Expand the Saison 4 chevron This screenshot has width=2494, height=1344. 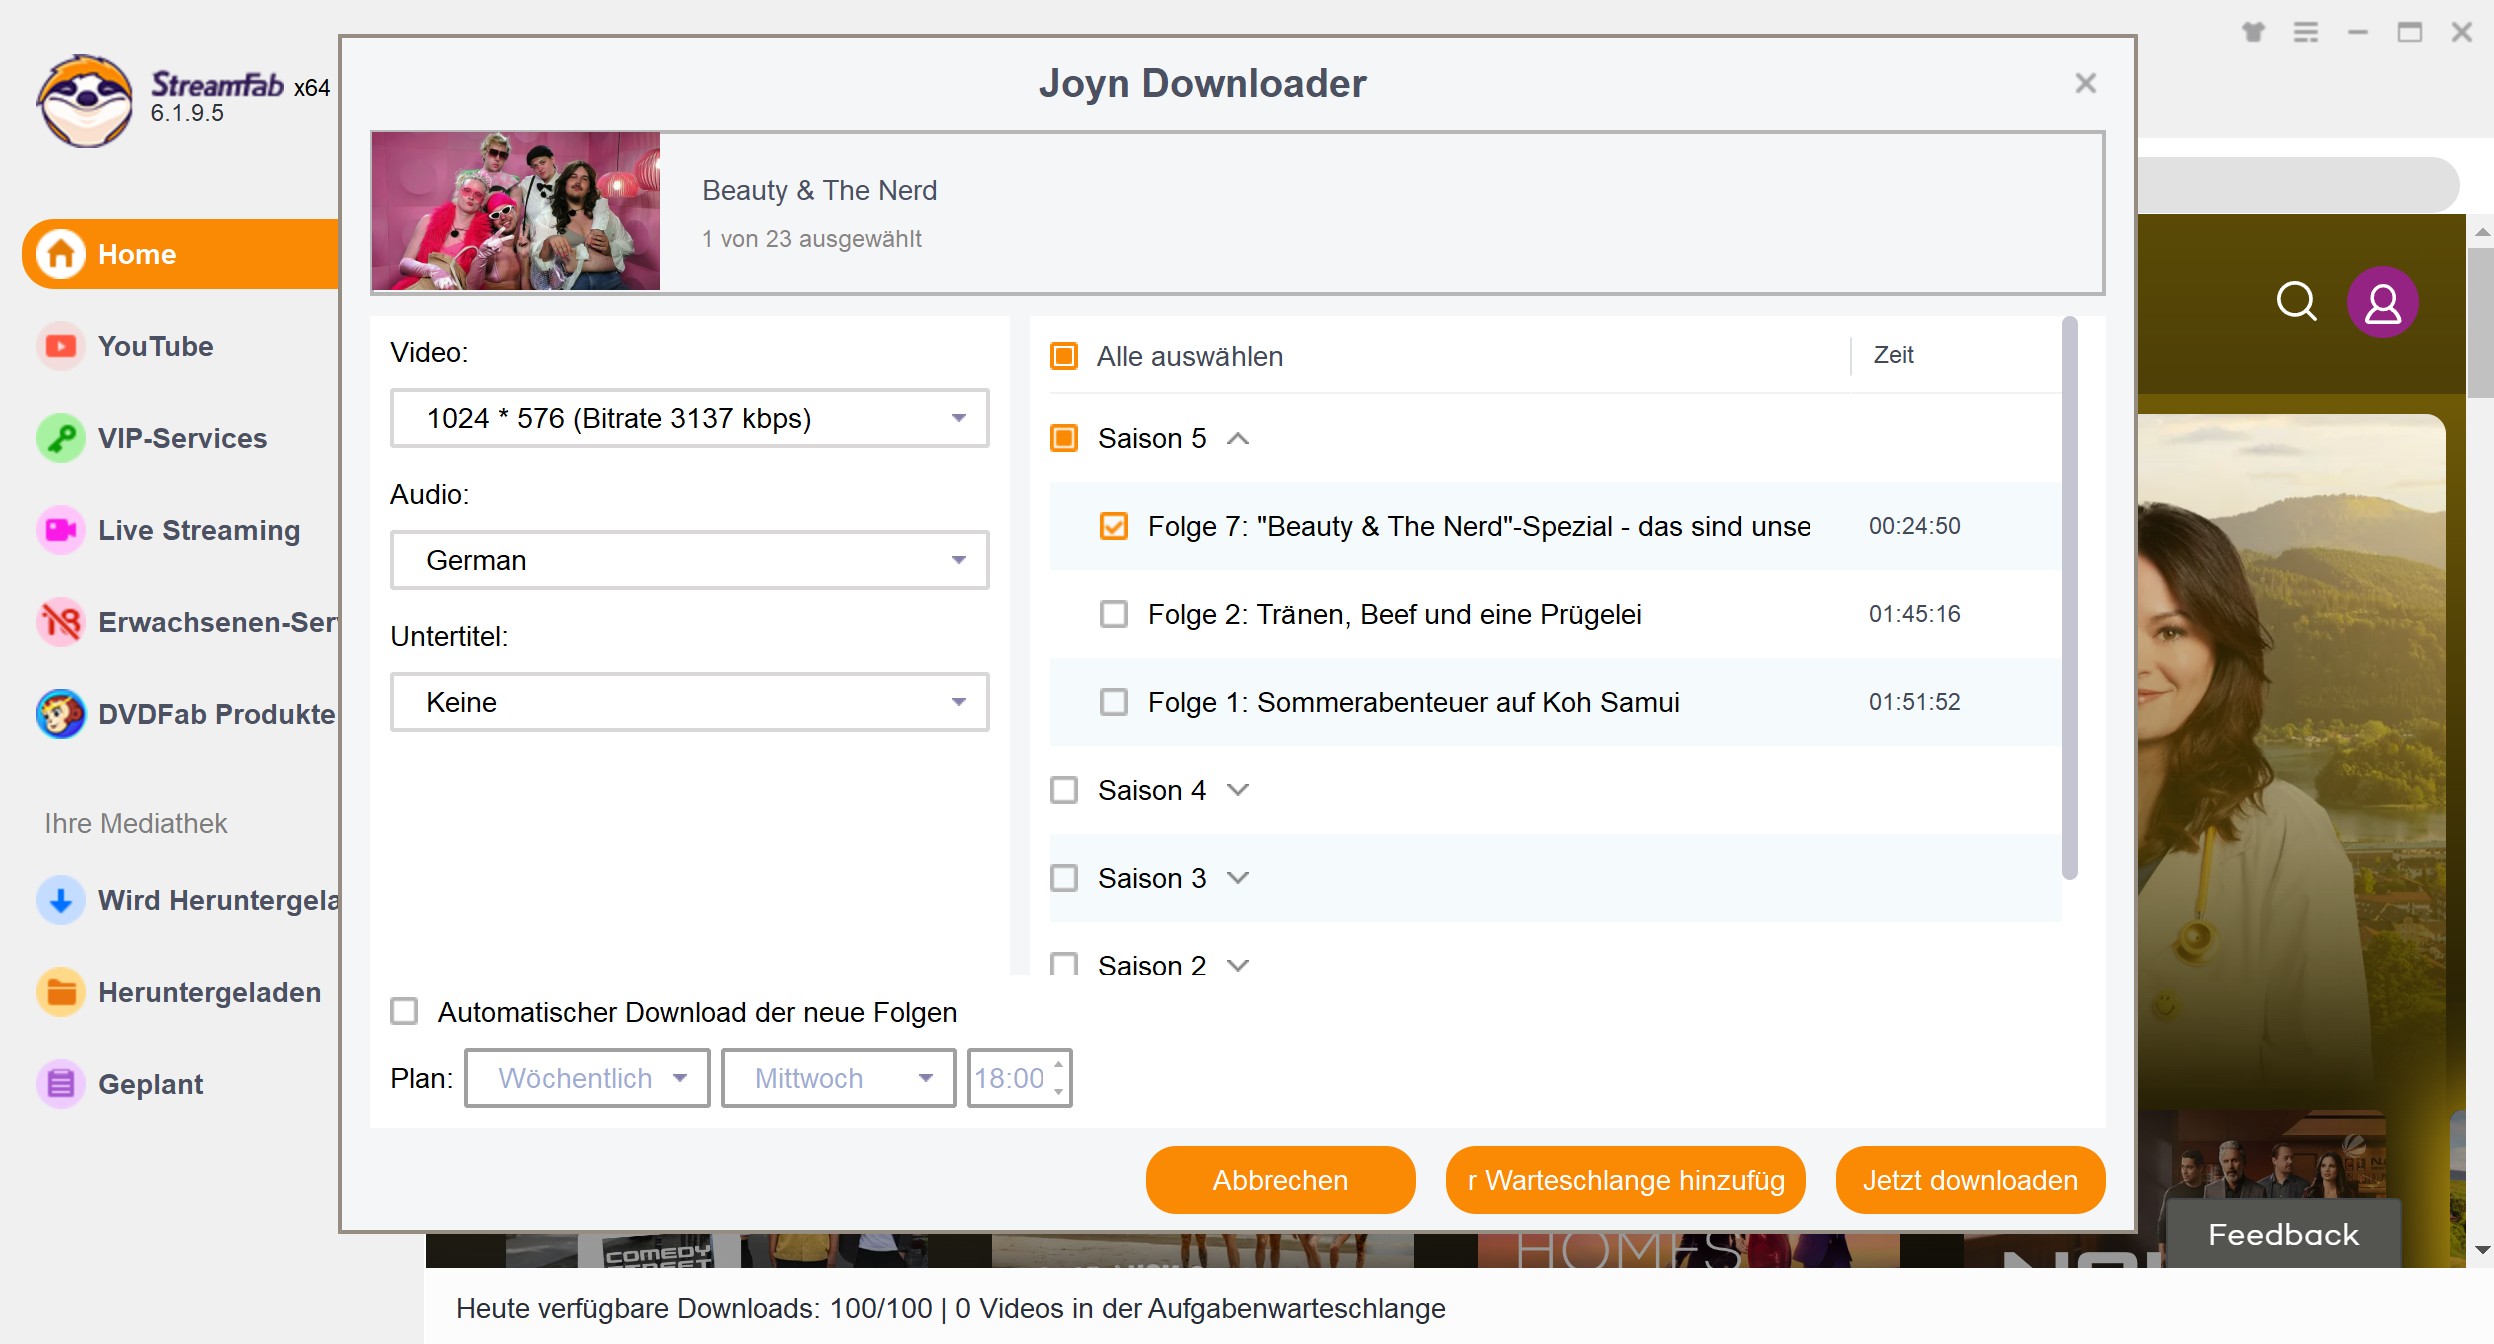click(x=1238, y=790)
